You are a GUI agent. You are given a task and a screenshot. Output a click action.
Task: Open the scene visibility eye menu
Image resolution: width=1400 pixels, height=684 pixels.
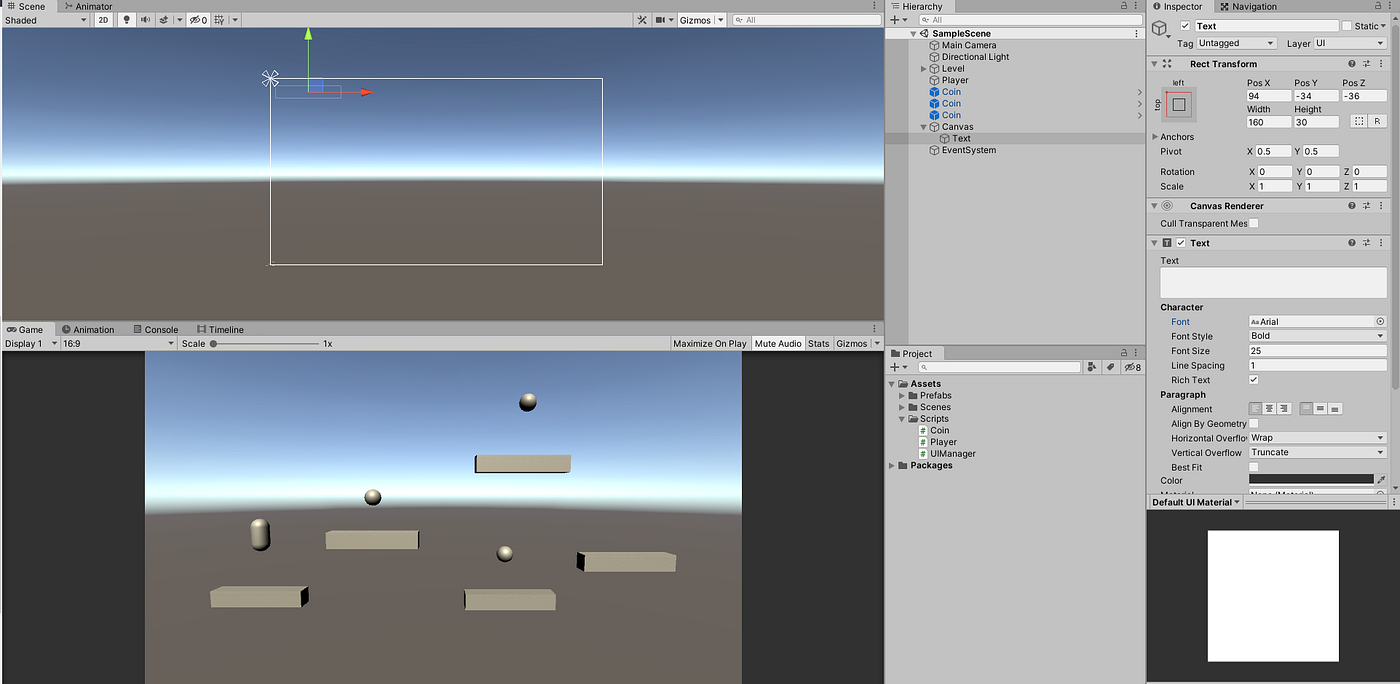(197, 19)
